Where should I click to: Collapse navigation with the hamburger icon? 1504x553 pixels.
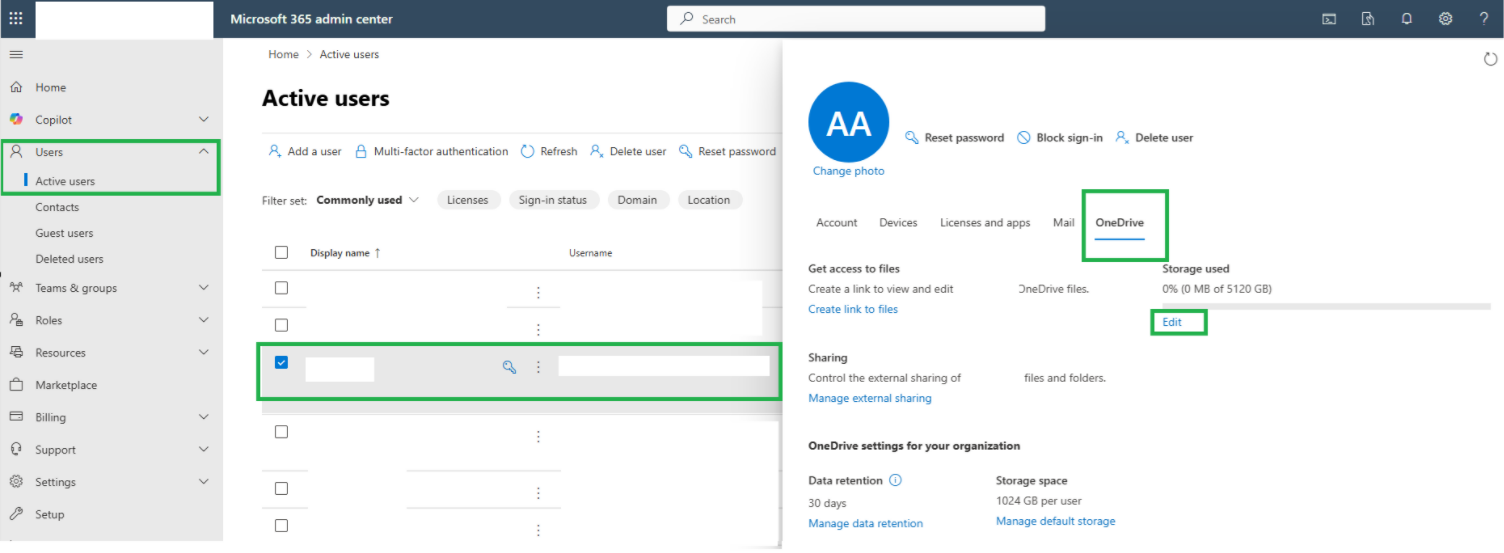[16, 54]
